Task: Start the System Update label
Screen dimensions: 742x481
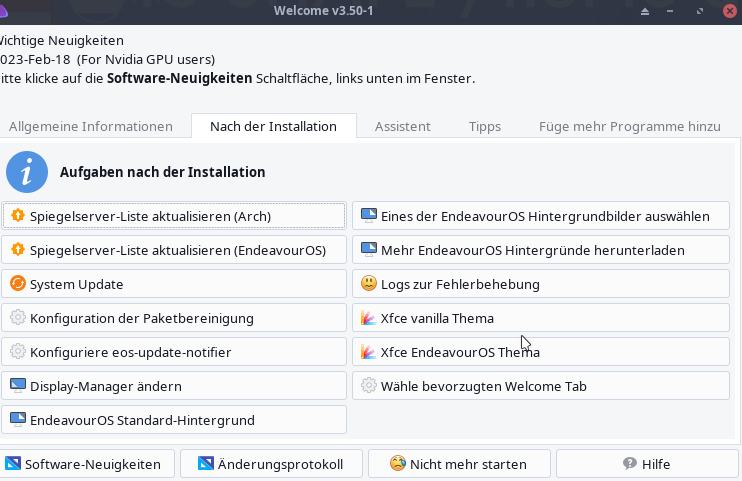Action: coord(77,285)
